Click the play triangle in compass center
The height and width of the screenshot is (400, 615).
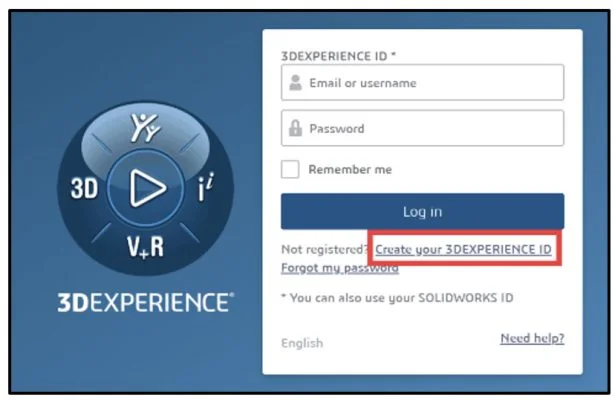(x=147, y=188)
